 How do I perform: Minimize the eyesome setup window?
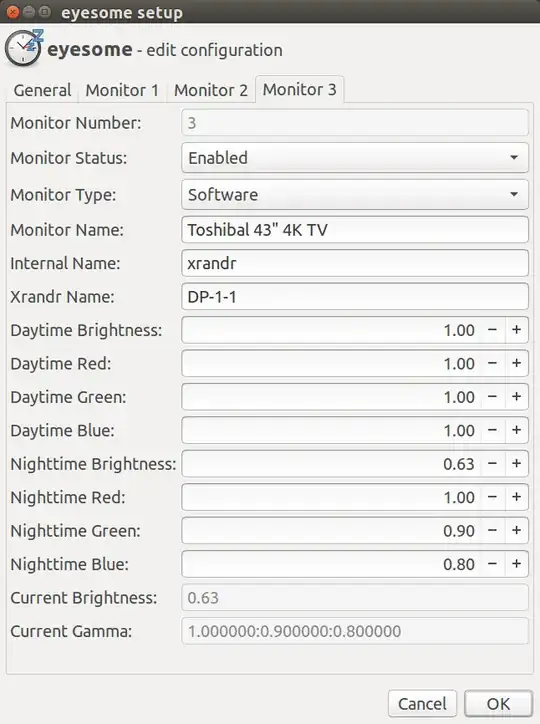pos(29,12)
